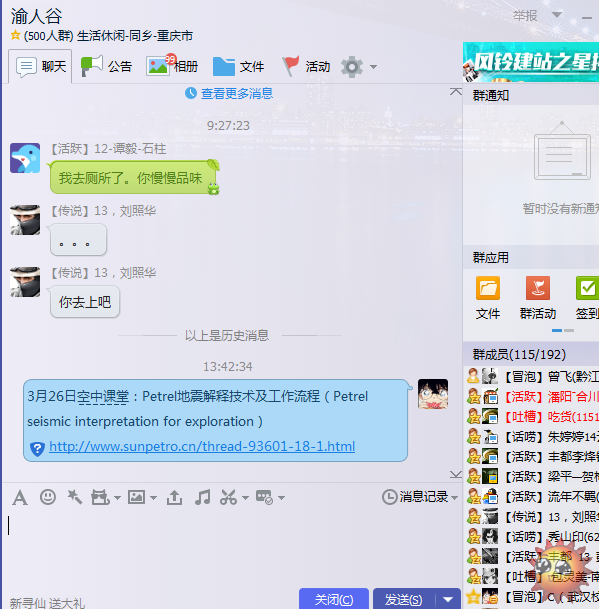599x609 pixels.
Task: Click the yellow star beside group category
Action: (x=16, y=35)
